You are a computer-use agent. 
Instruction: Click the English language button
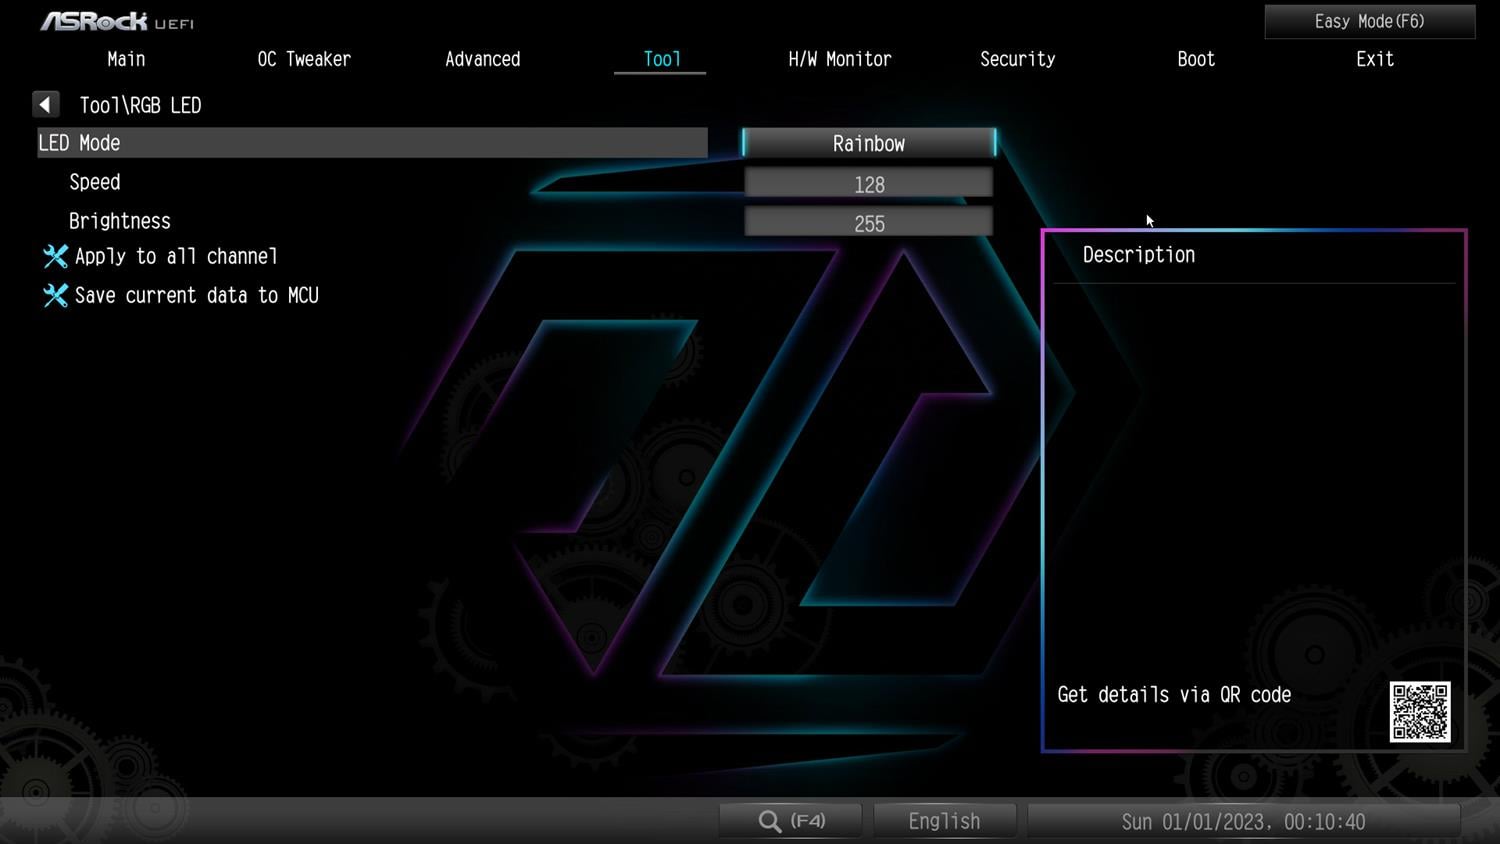(x=944, y=821)
